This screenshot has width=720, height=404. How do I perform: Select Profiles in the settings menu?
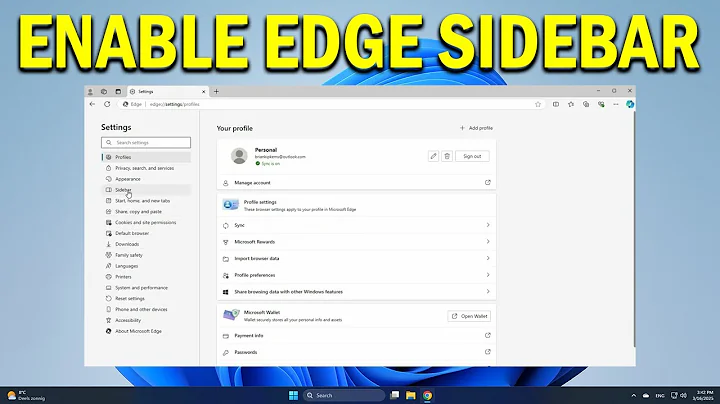point(146,157)
